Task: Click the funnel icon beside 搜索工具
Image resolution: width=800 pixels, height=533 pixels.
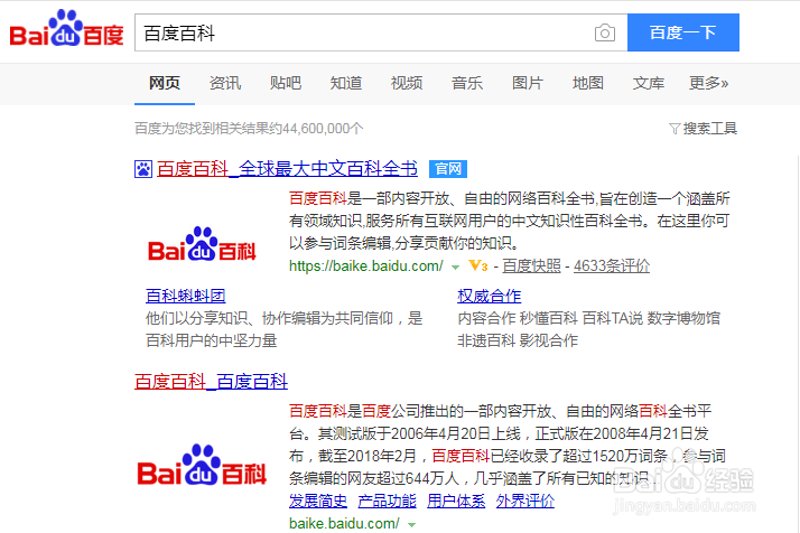Action: (674, 129)
